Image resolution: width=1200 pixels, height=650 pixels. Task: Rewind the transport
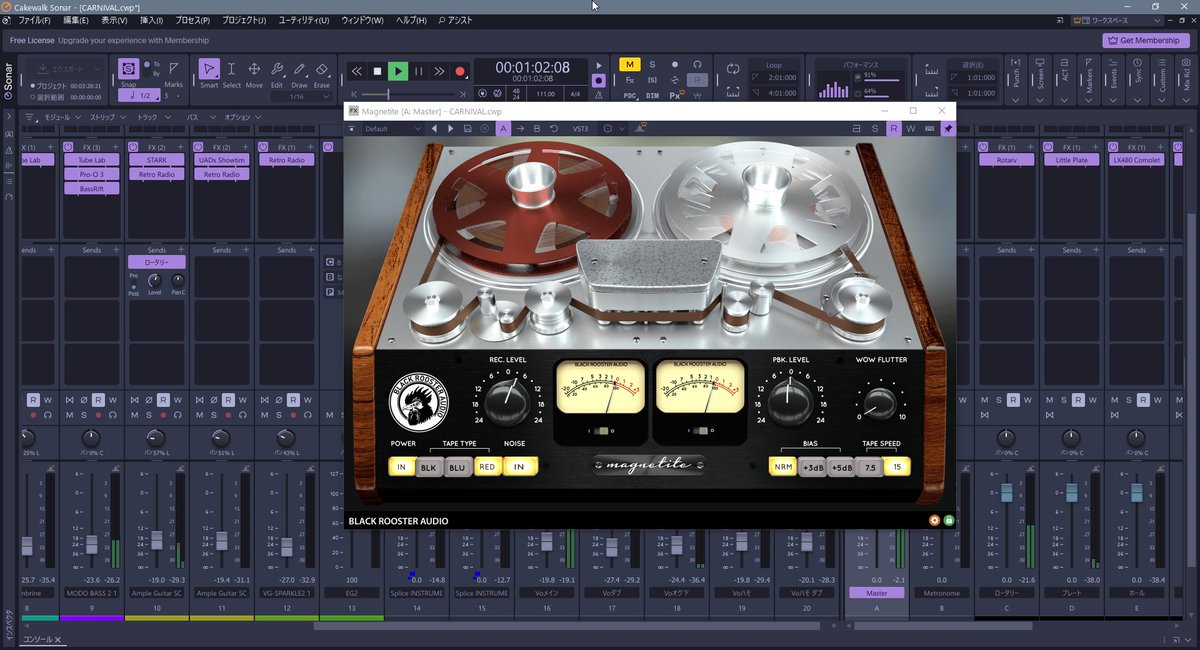coord(357,71)
